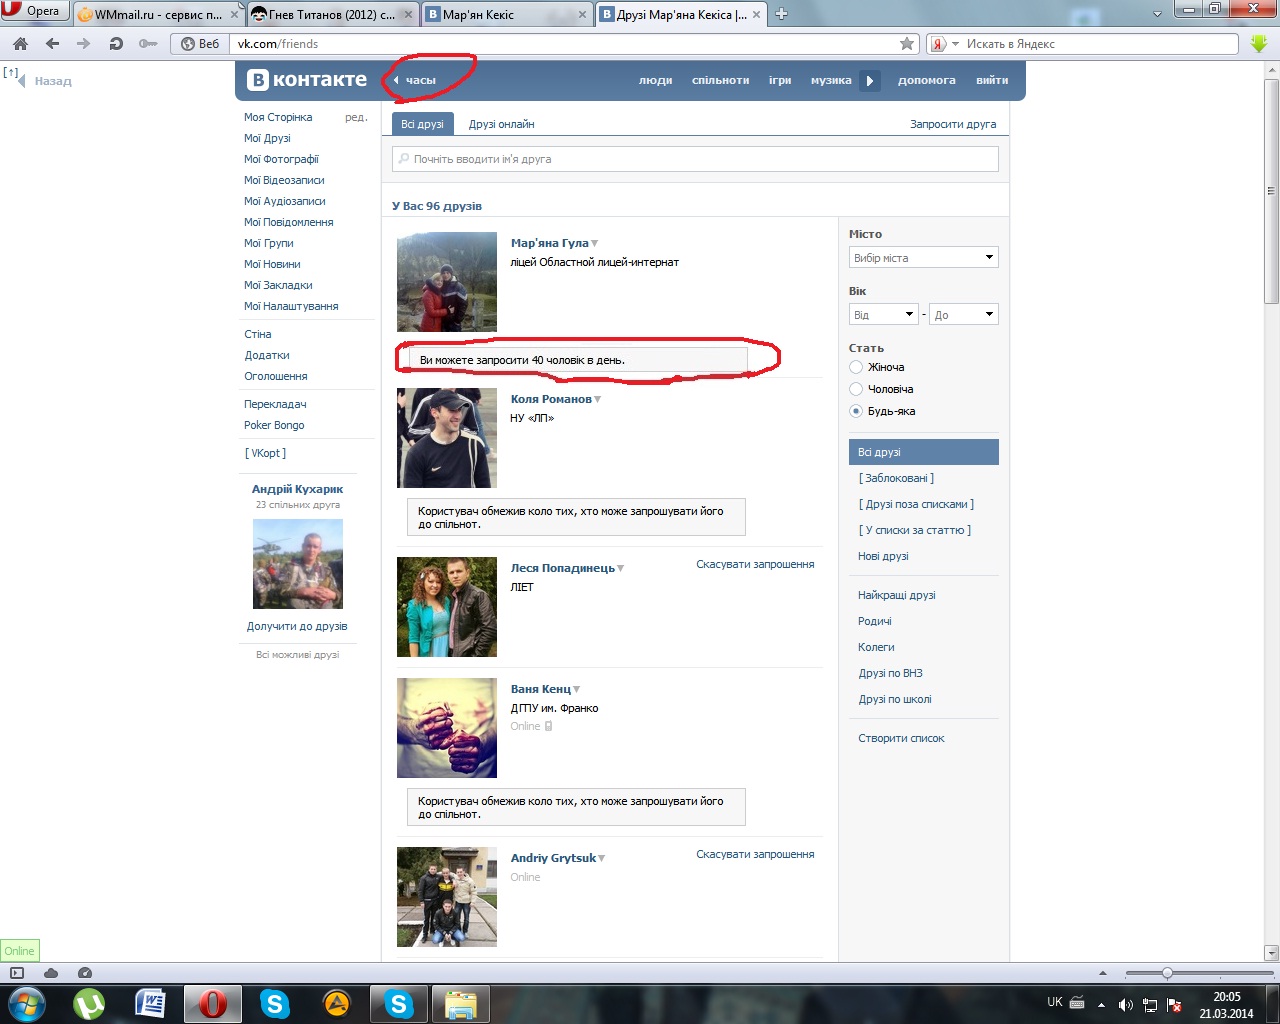The height and width of the screenshot is (1024, 1280).
Task: Open the network tray icon
Action: 1150,1005
